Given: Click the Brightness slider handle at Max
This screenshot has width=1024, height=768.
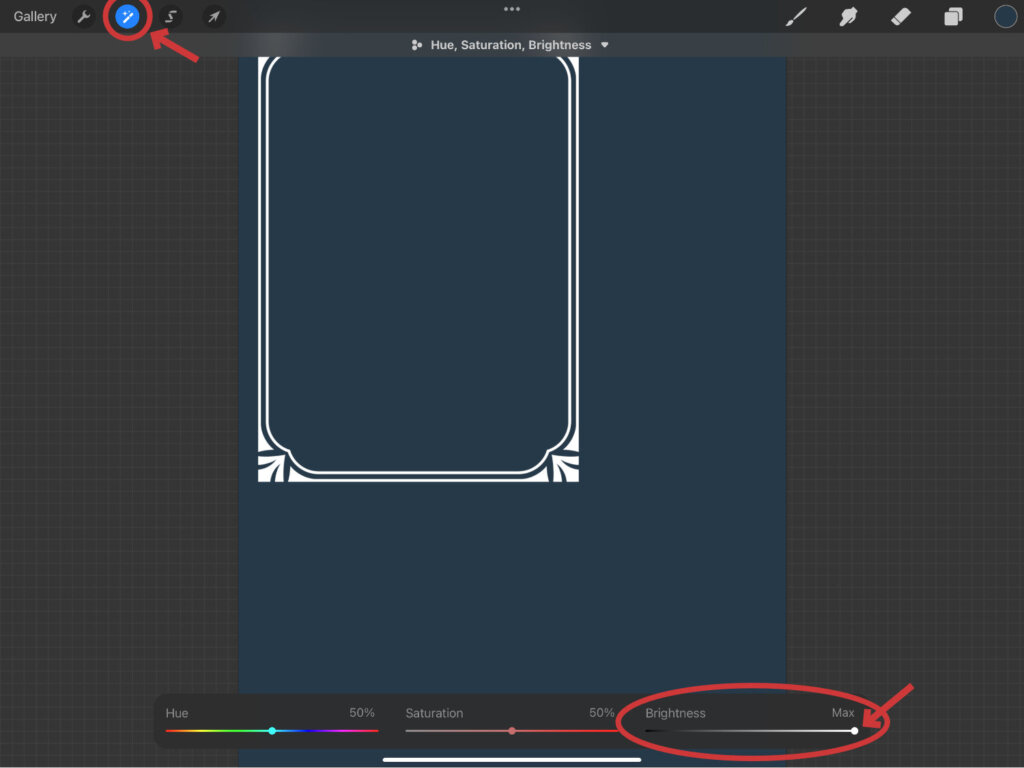Looking at the screenshot, I should tap(854, 731).
